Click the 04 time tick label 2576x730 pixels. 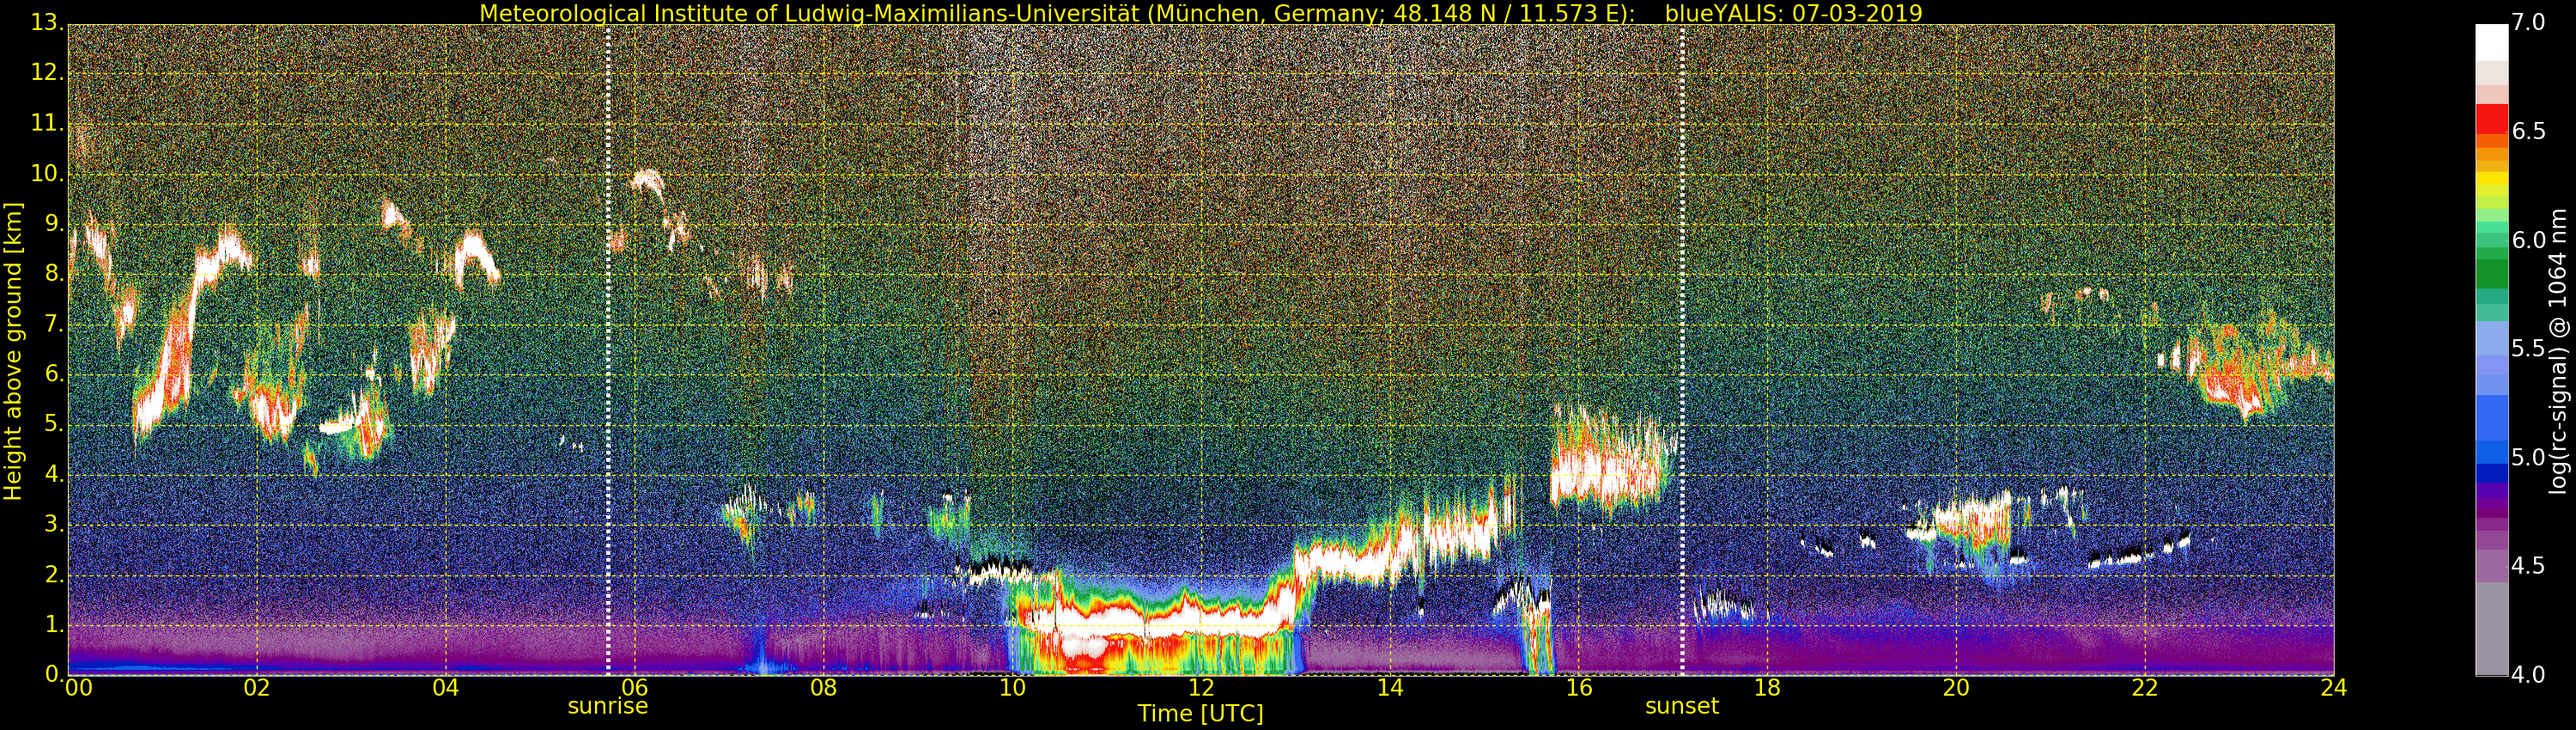(x=446, y=688)
